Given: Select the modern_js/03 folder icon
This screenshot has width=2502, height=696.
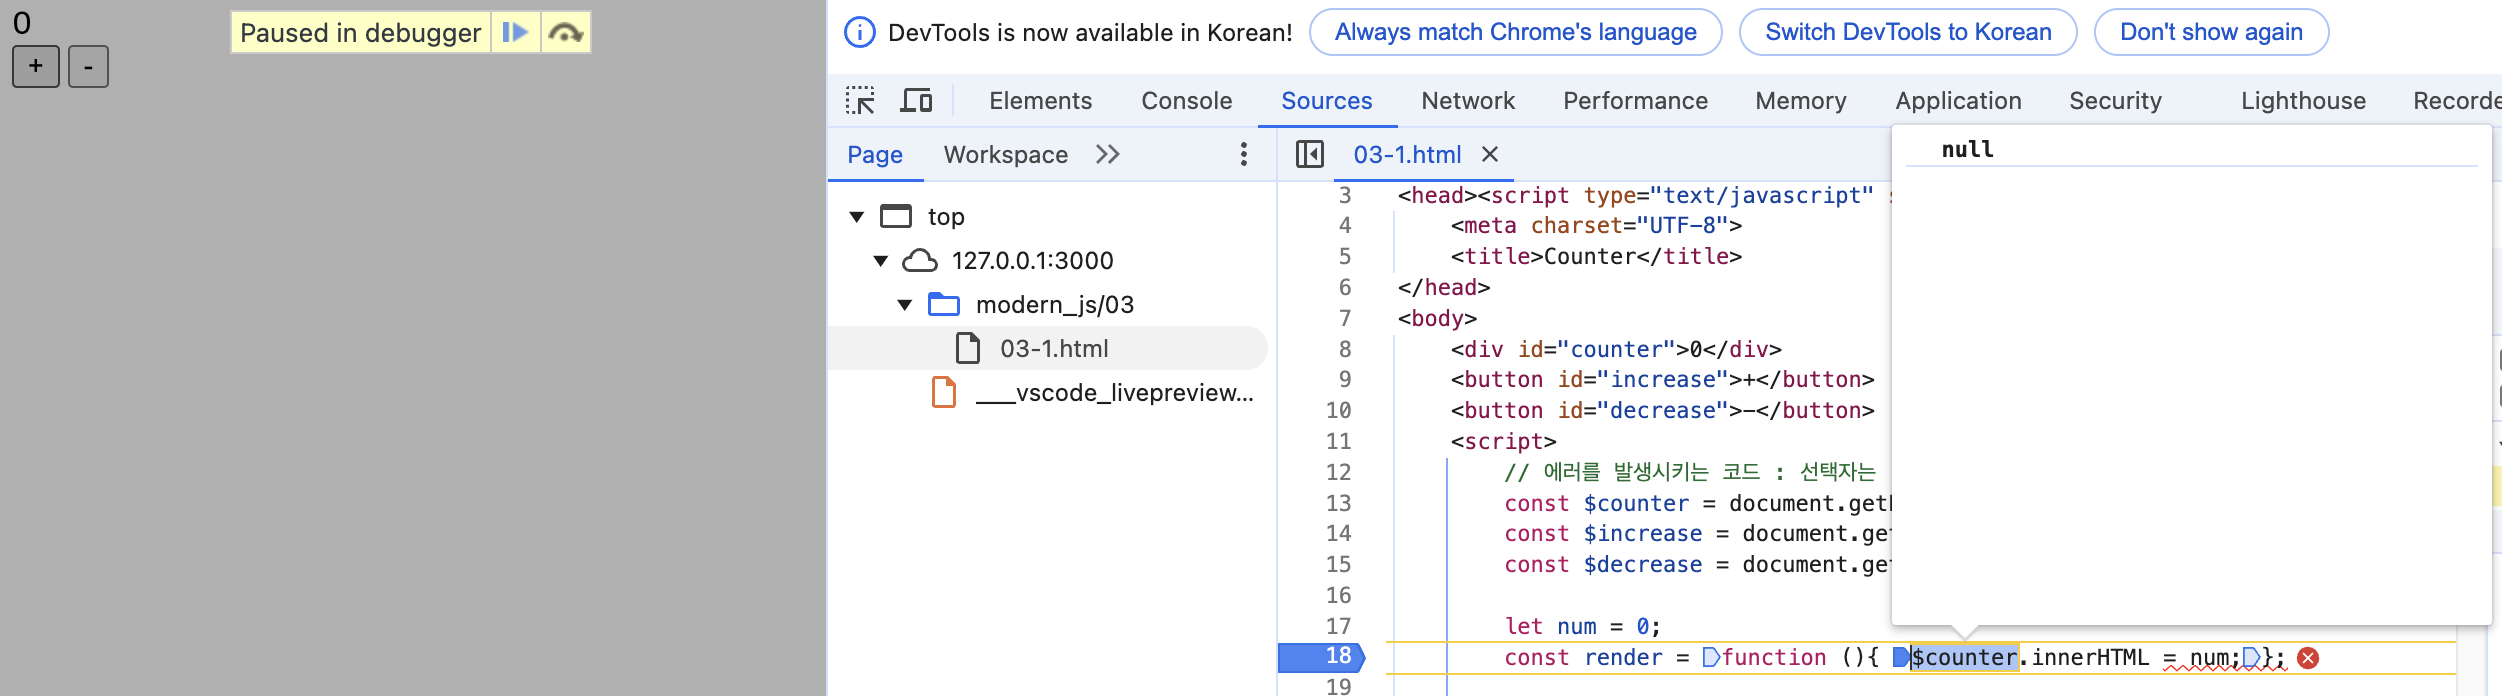Looking at the screenshot, I should tap(944, 304).
